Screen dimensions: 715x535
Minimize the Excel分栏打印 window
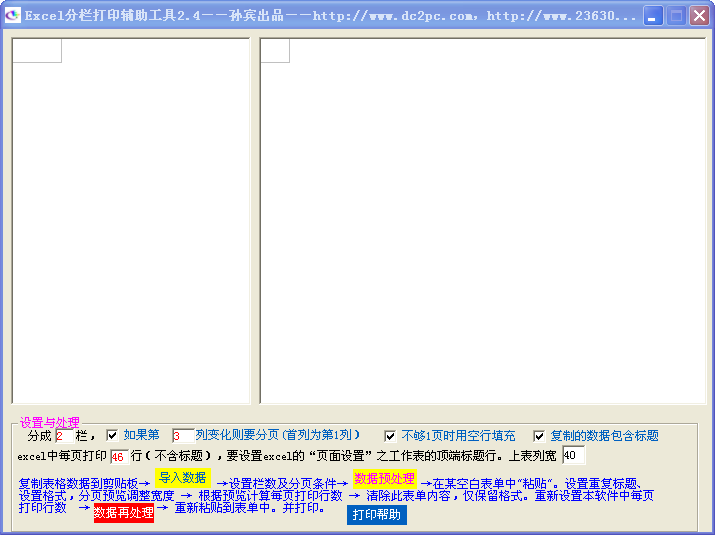click(x=653, y=16)
